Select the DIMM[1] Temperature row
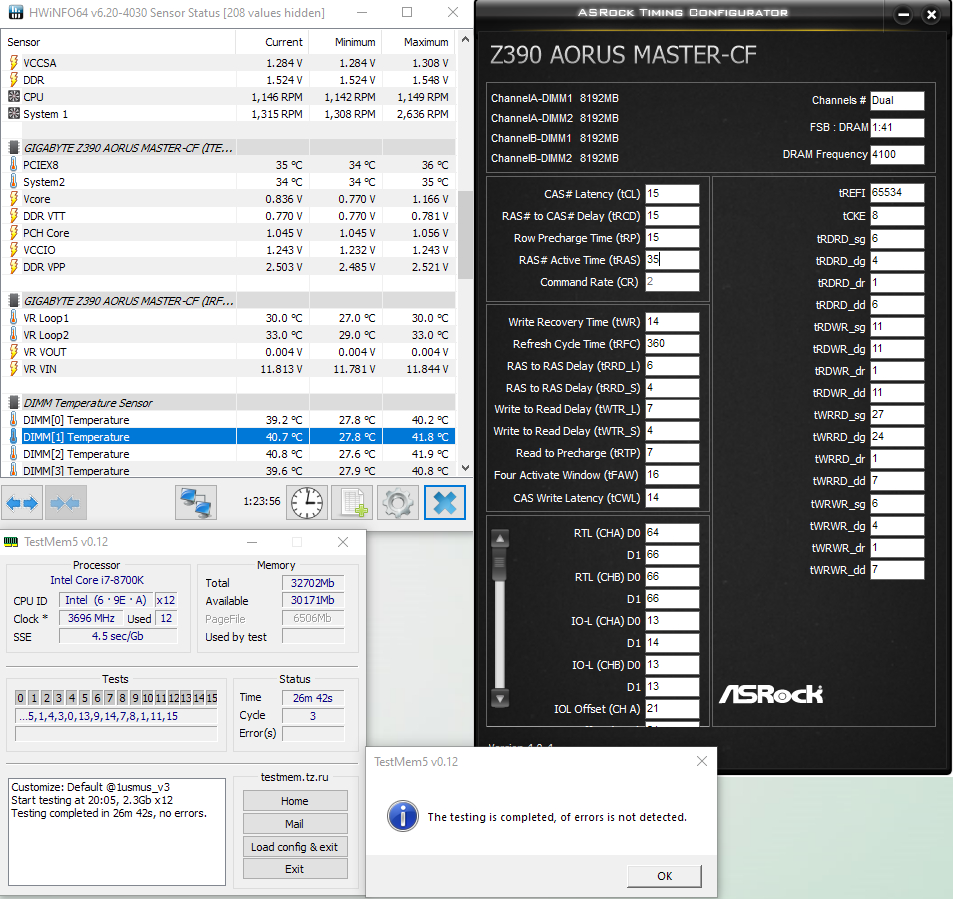This screenshot has width=953, height=899. coord(228,436)
